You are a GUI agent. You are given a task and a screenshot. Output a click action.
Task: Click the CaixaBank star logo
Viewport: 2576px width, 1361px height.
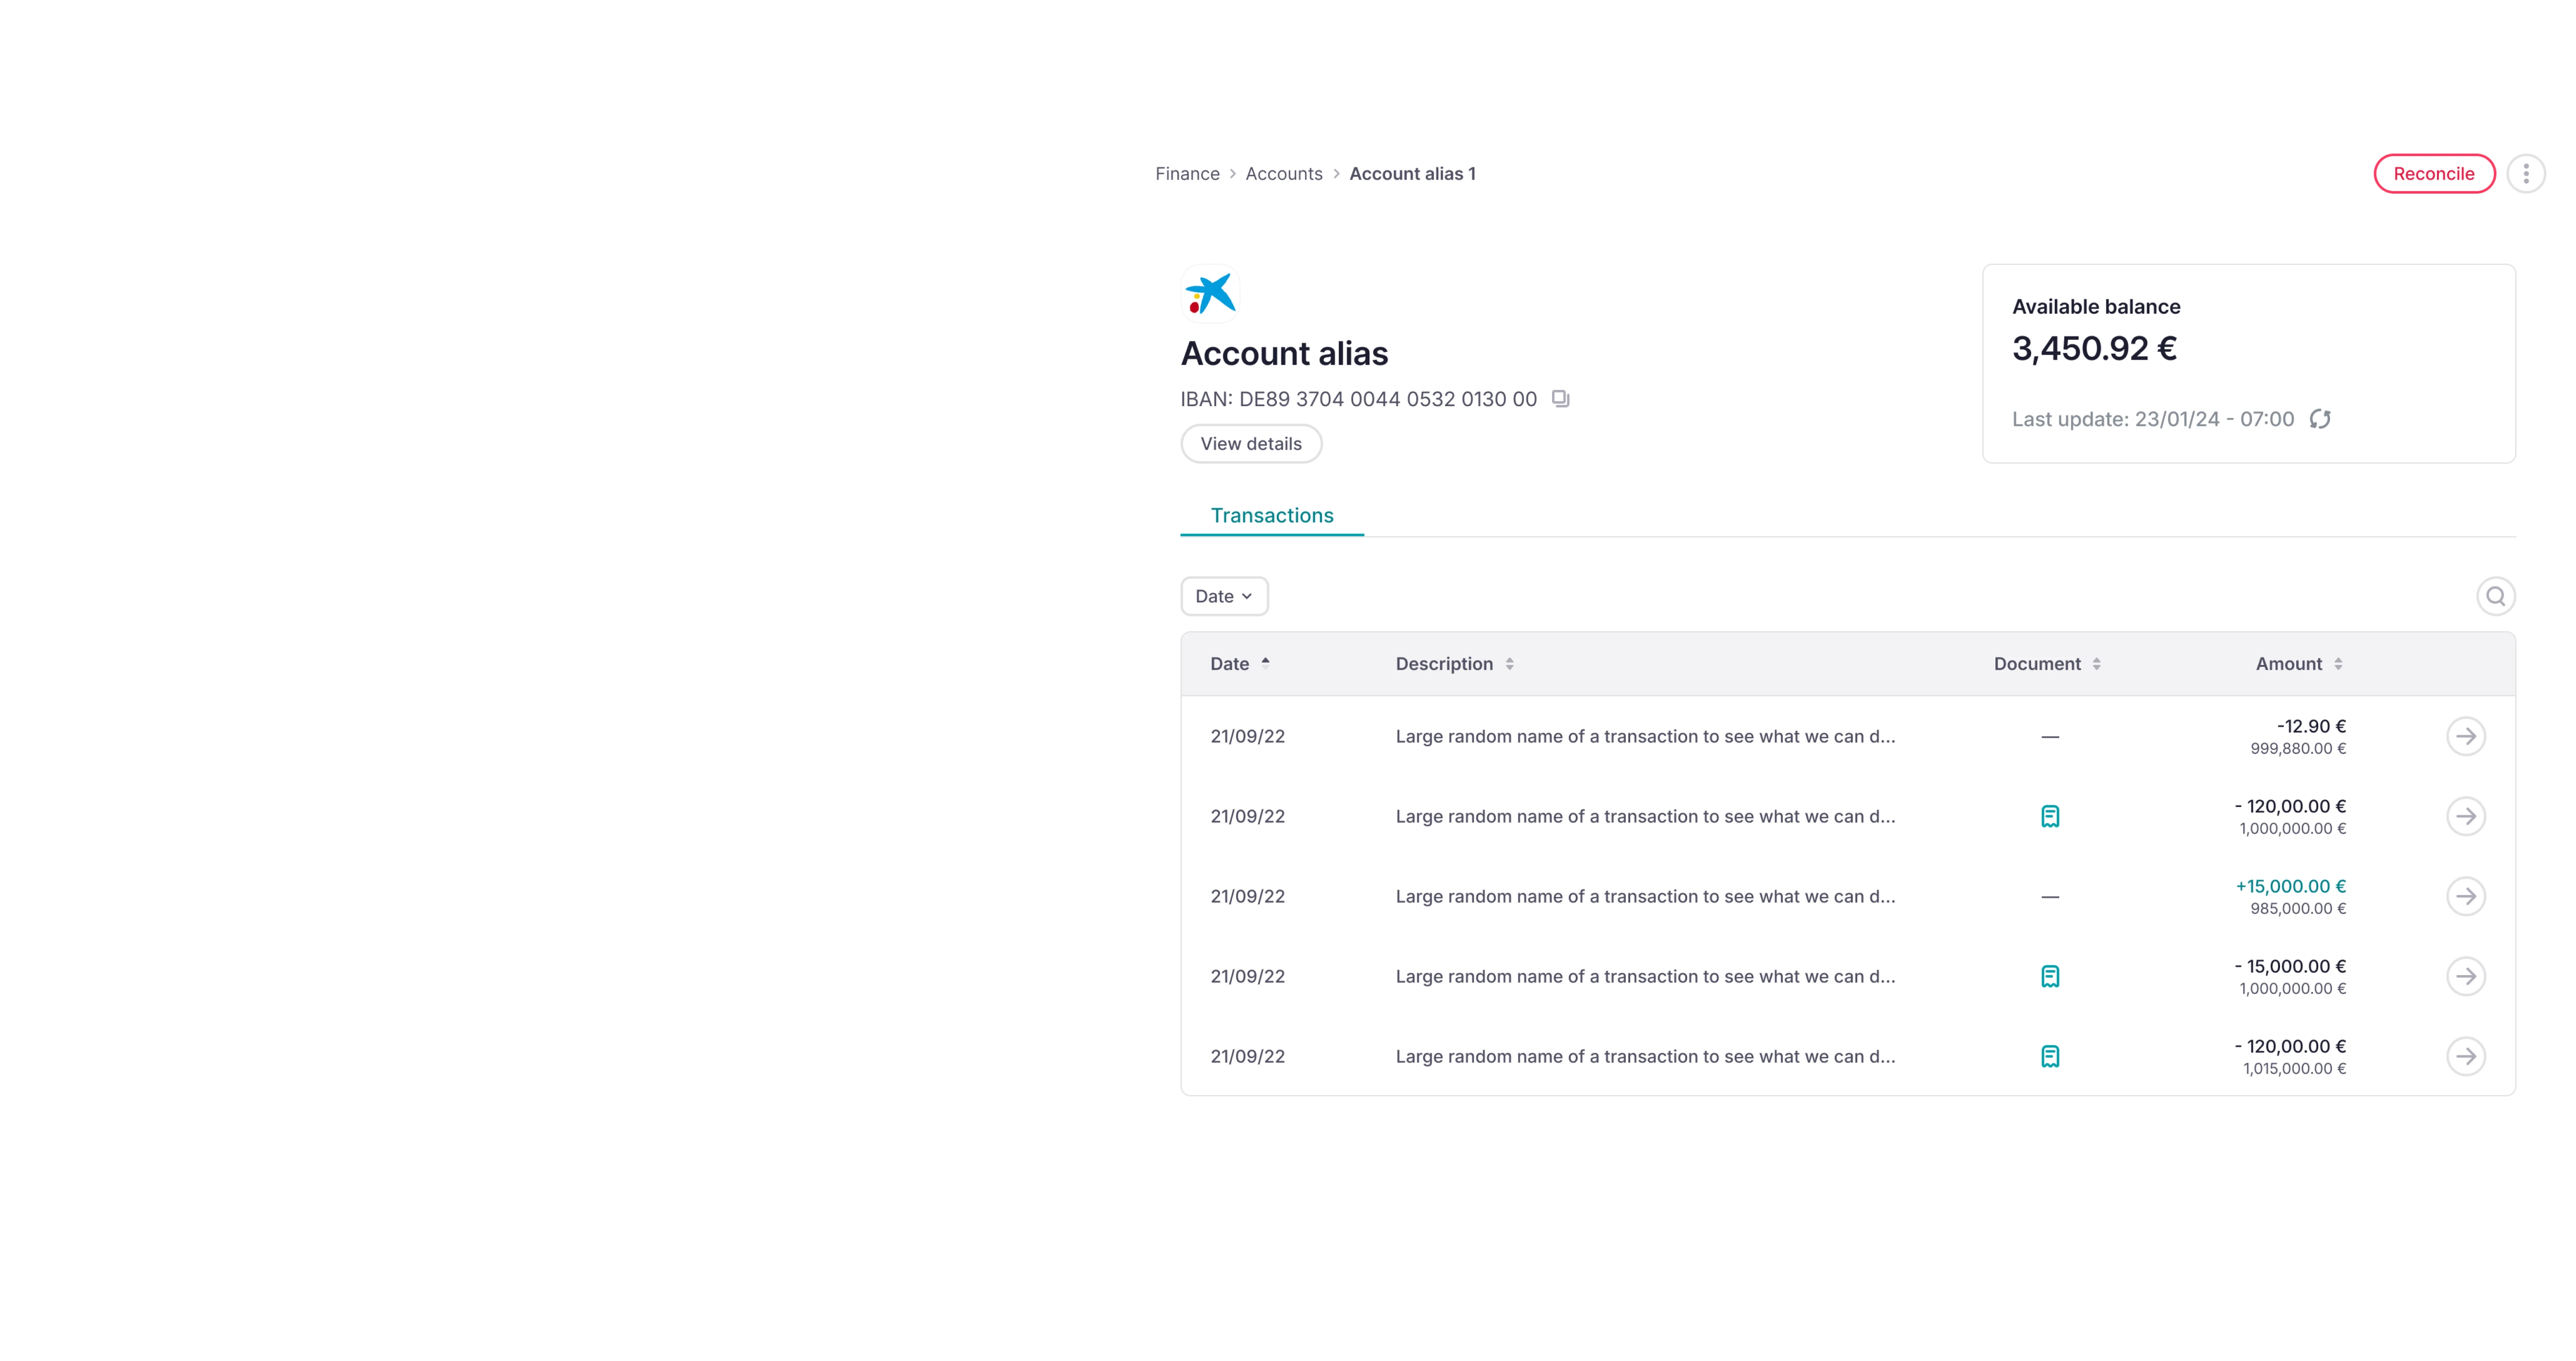tap(1210, 294)
